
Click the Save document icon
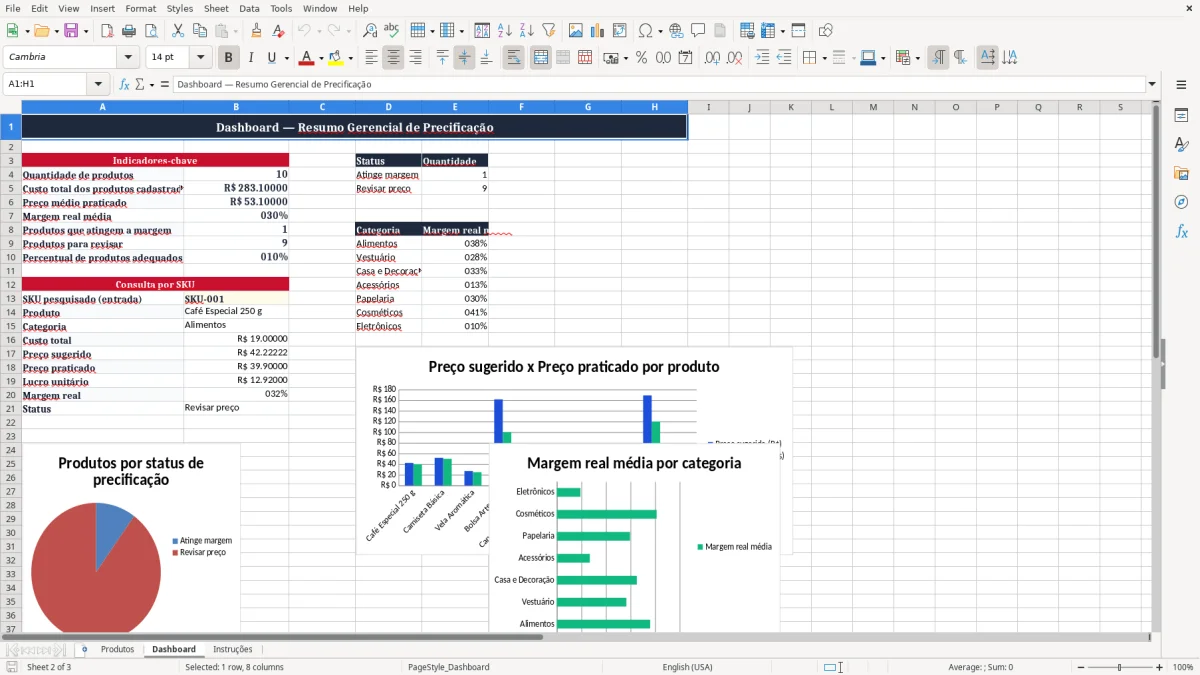point(70,31)
